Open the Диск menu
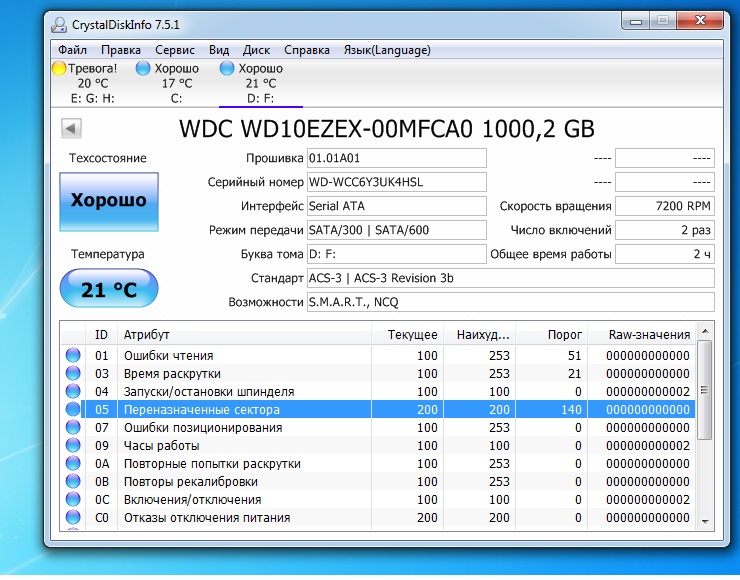This screenshot has width=740, height=580. 256,50
